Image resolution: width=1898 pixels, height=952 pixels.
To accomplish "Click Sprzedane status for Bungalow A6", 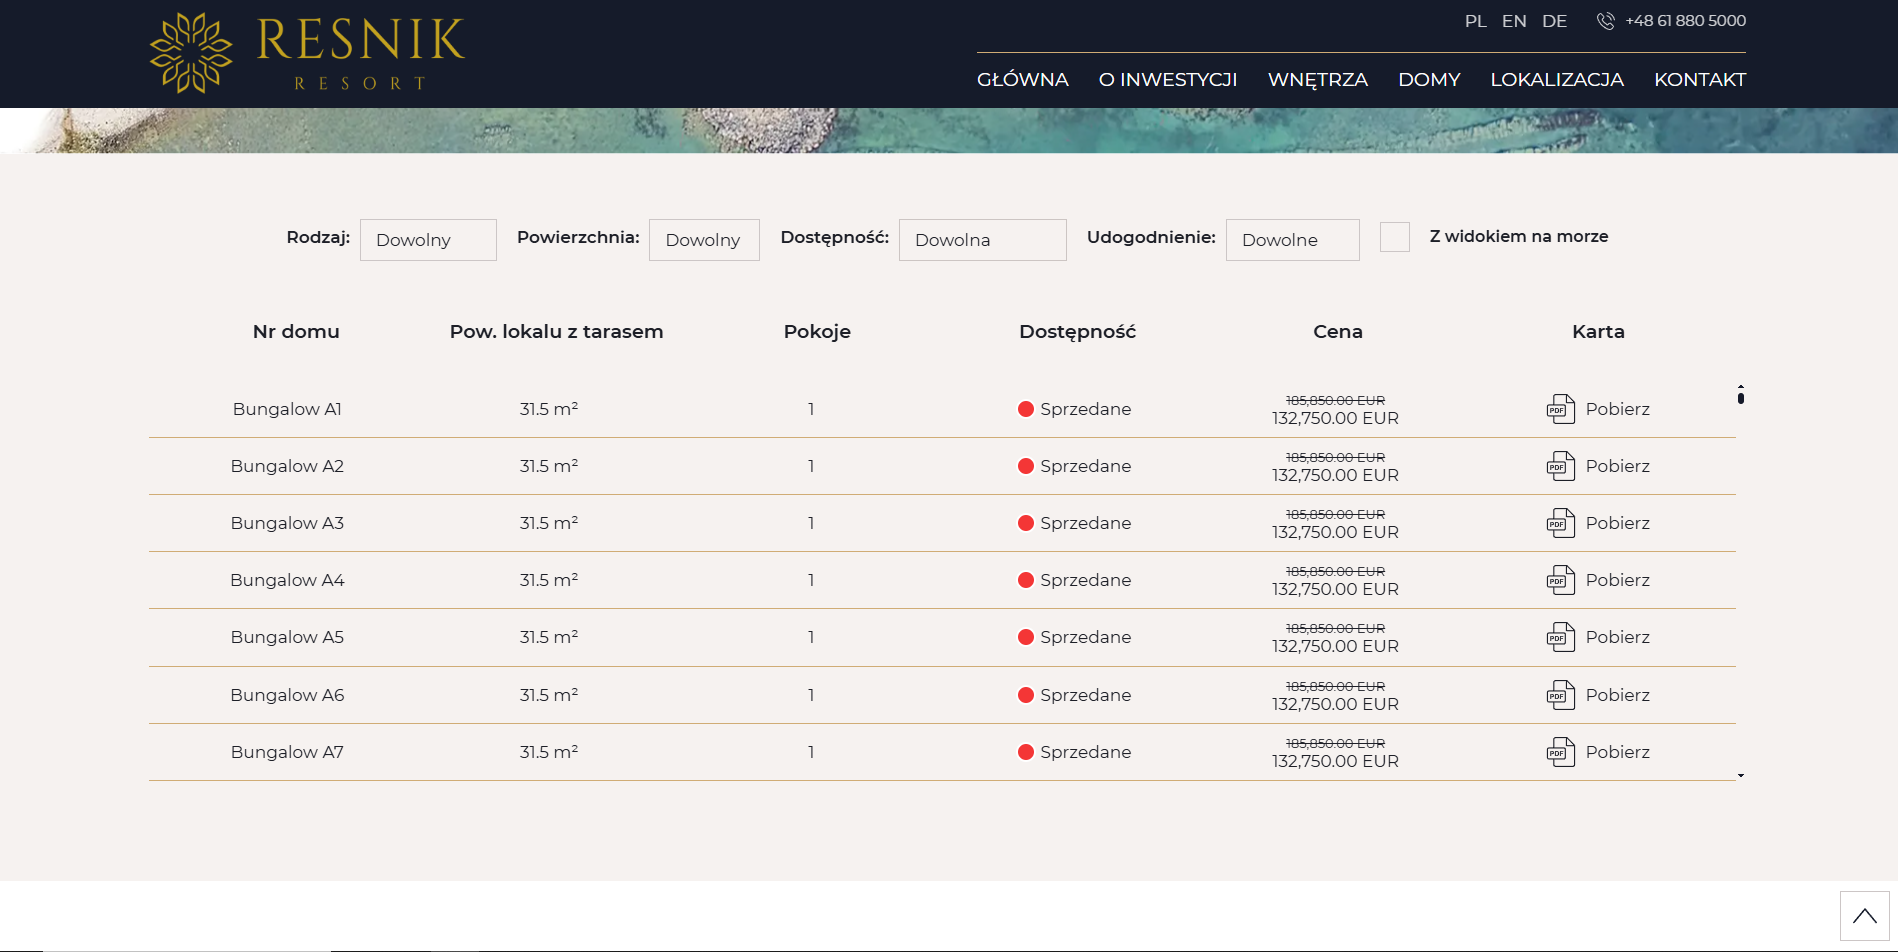I will (1086, 695).
